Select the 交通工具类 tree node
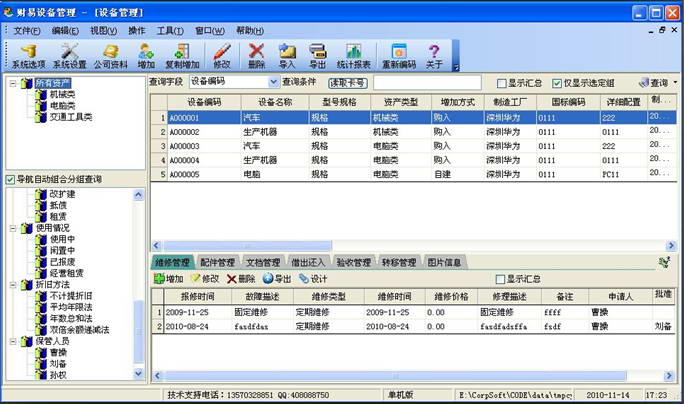684x404 pixels. [x=71, y=117]
